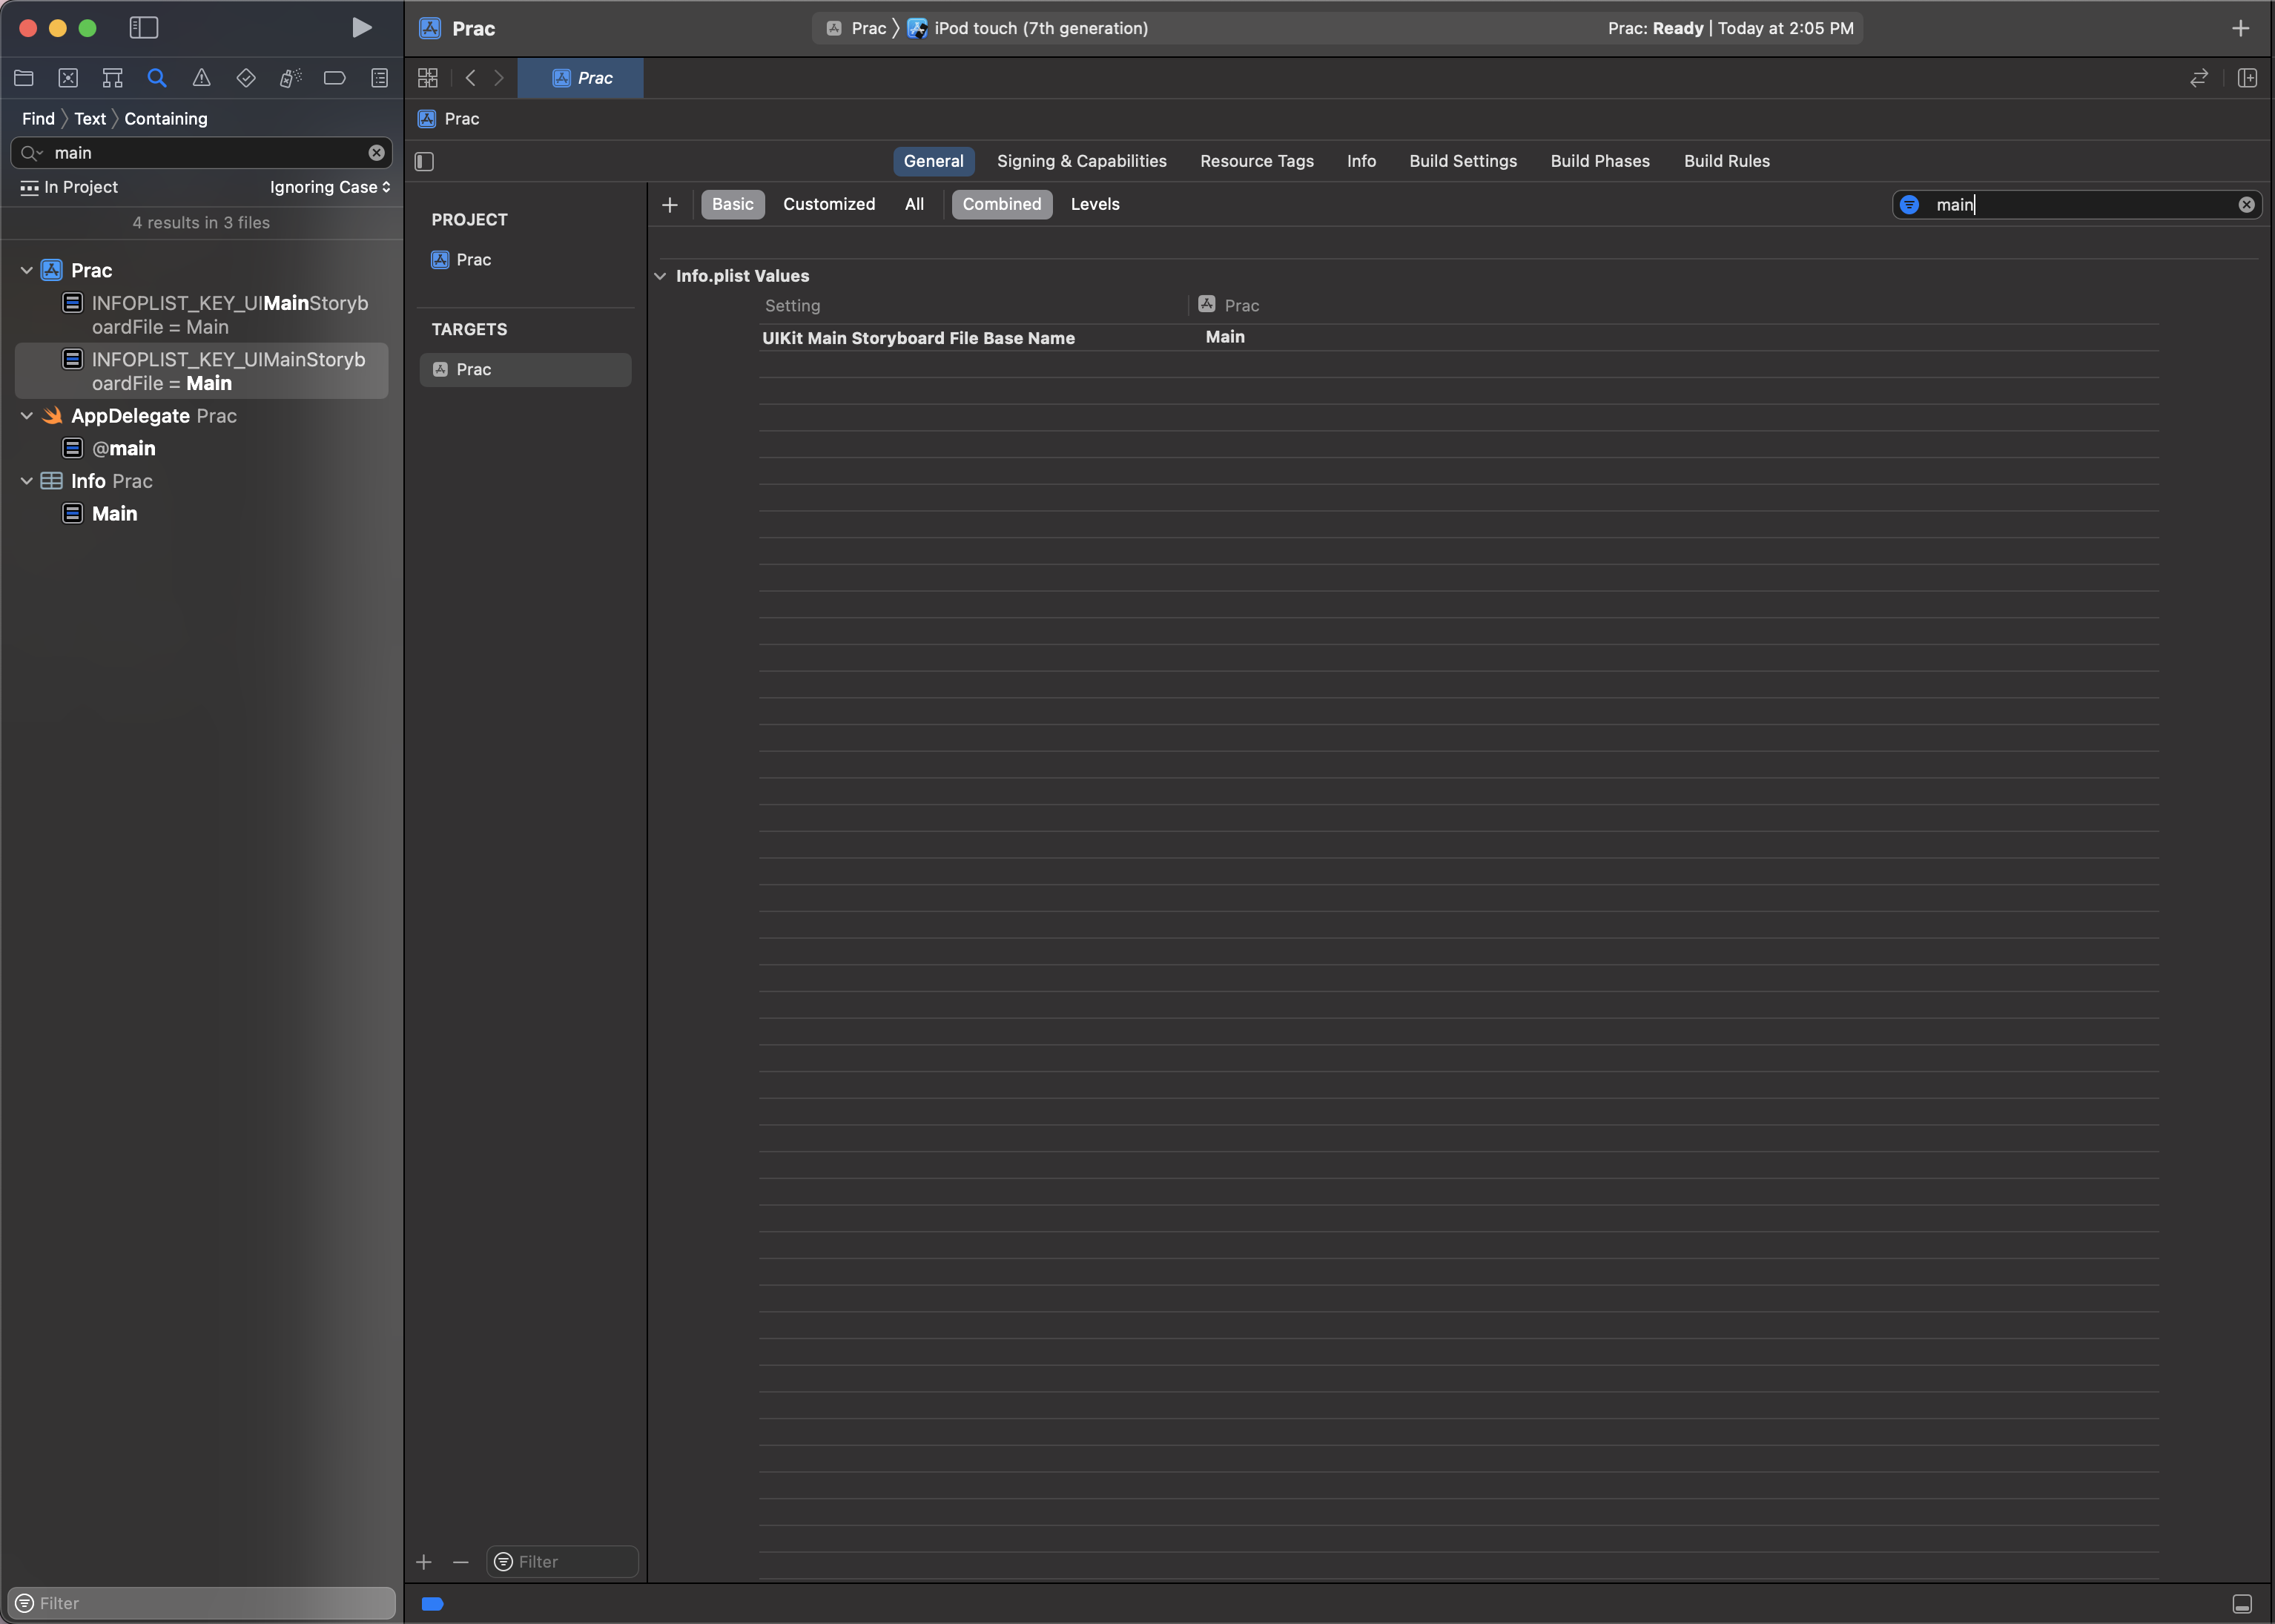This screenshot has height=1624, width=2275.
Task: Show All build settings
Action: [x=914, y=204]
